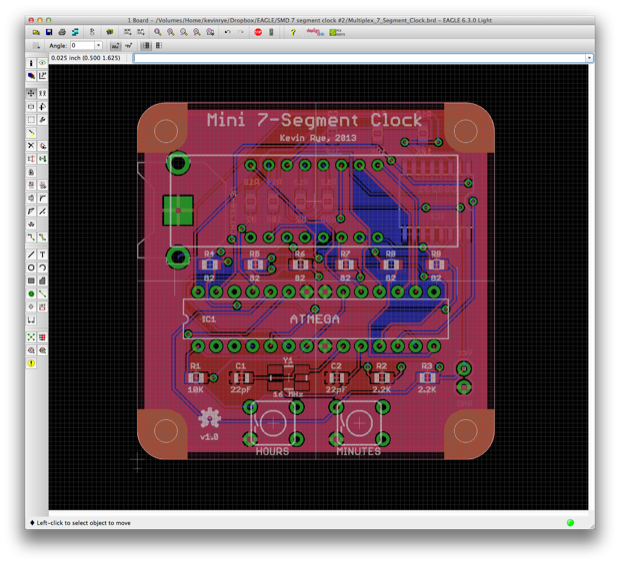The image size is (620, 564).
Task: Select the Show eye tool
Action: pyautogui.click(x=42, y=63)
